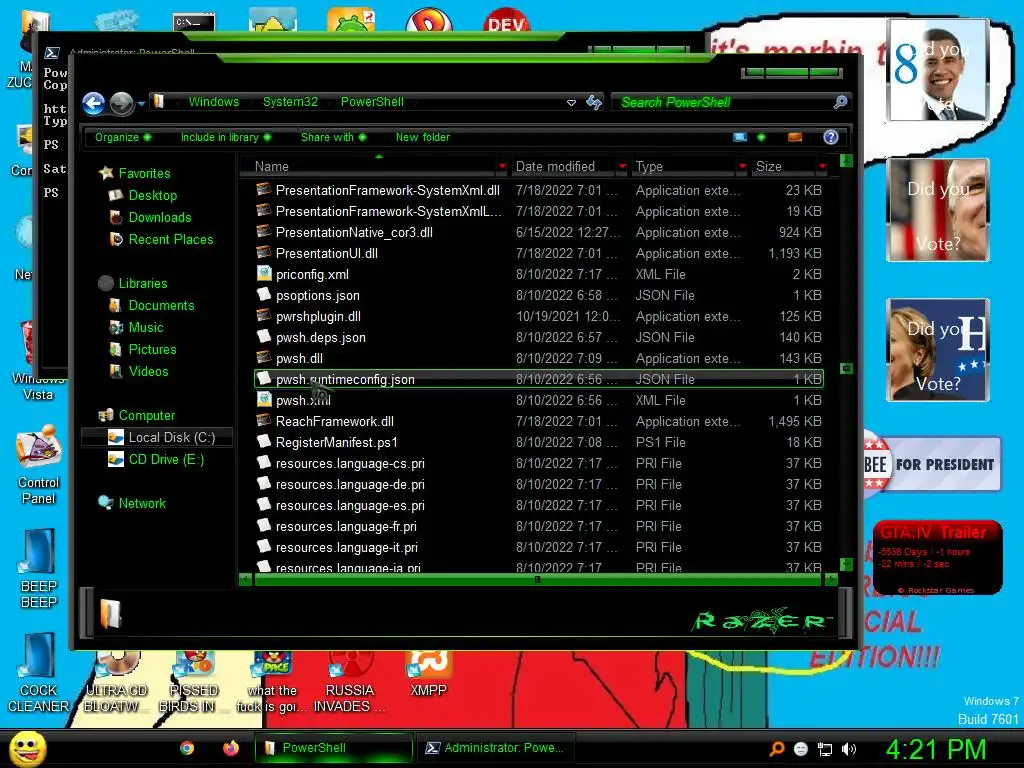Select Downloads under Favorites
Screen dimensions: 1024x768
159,217
